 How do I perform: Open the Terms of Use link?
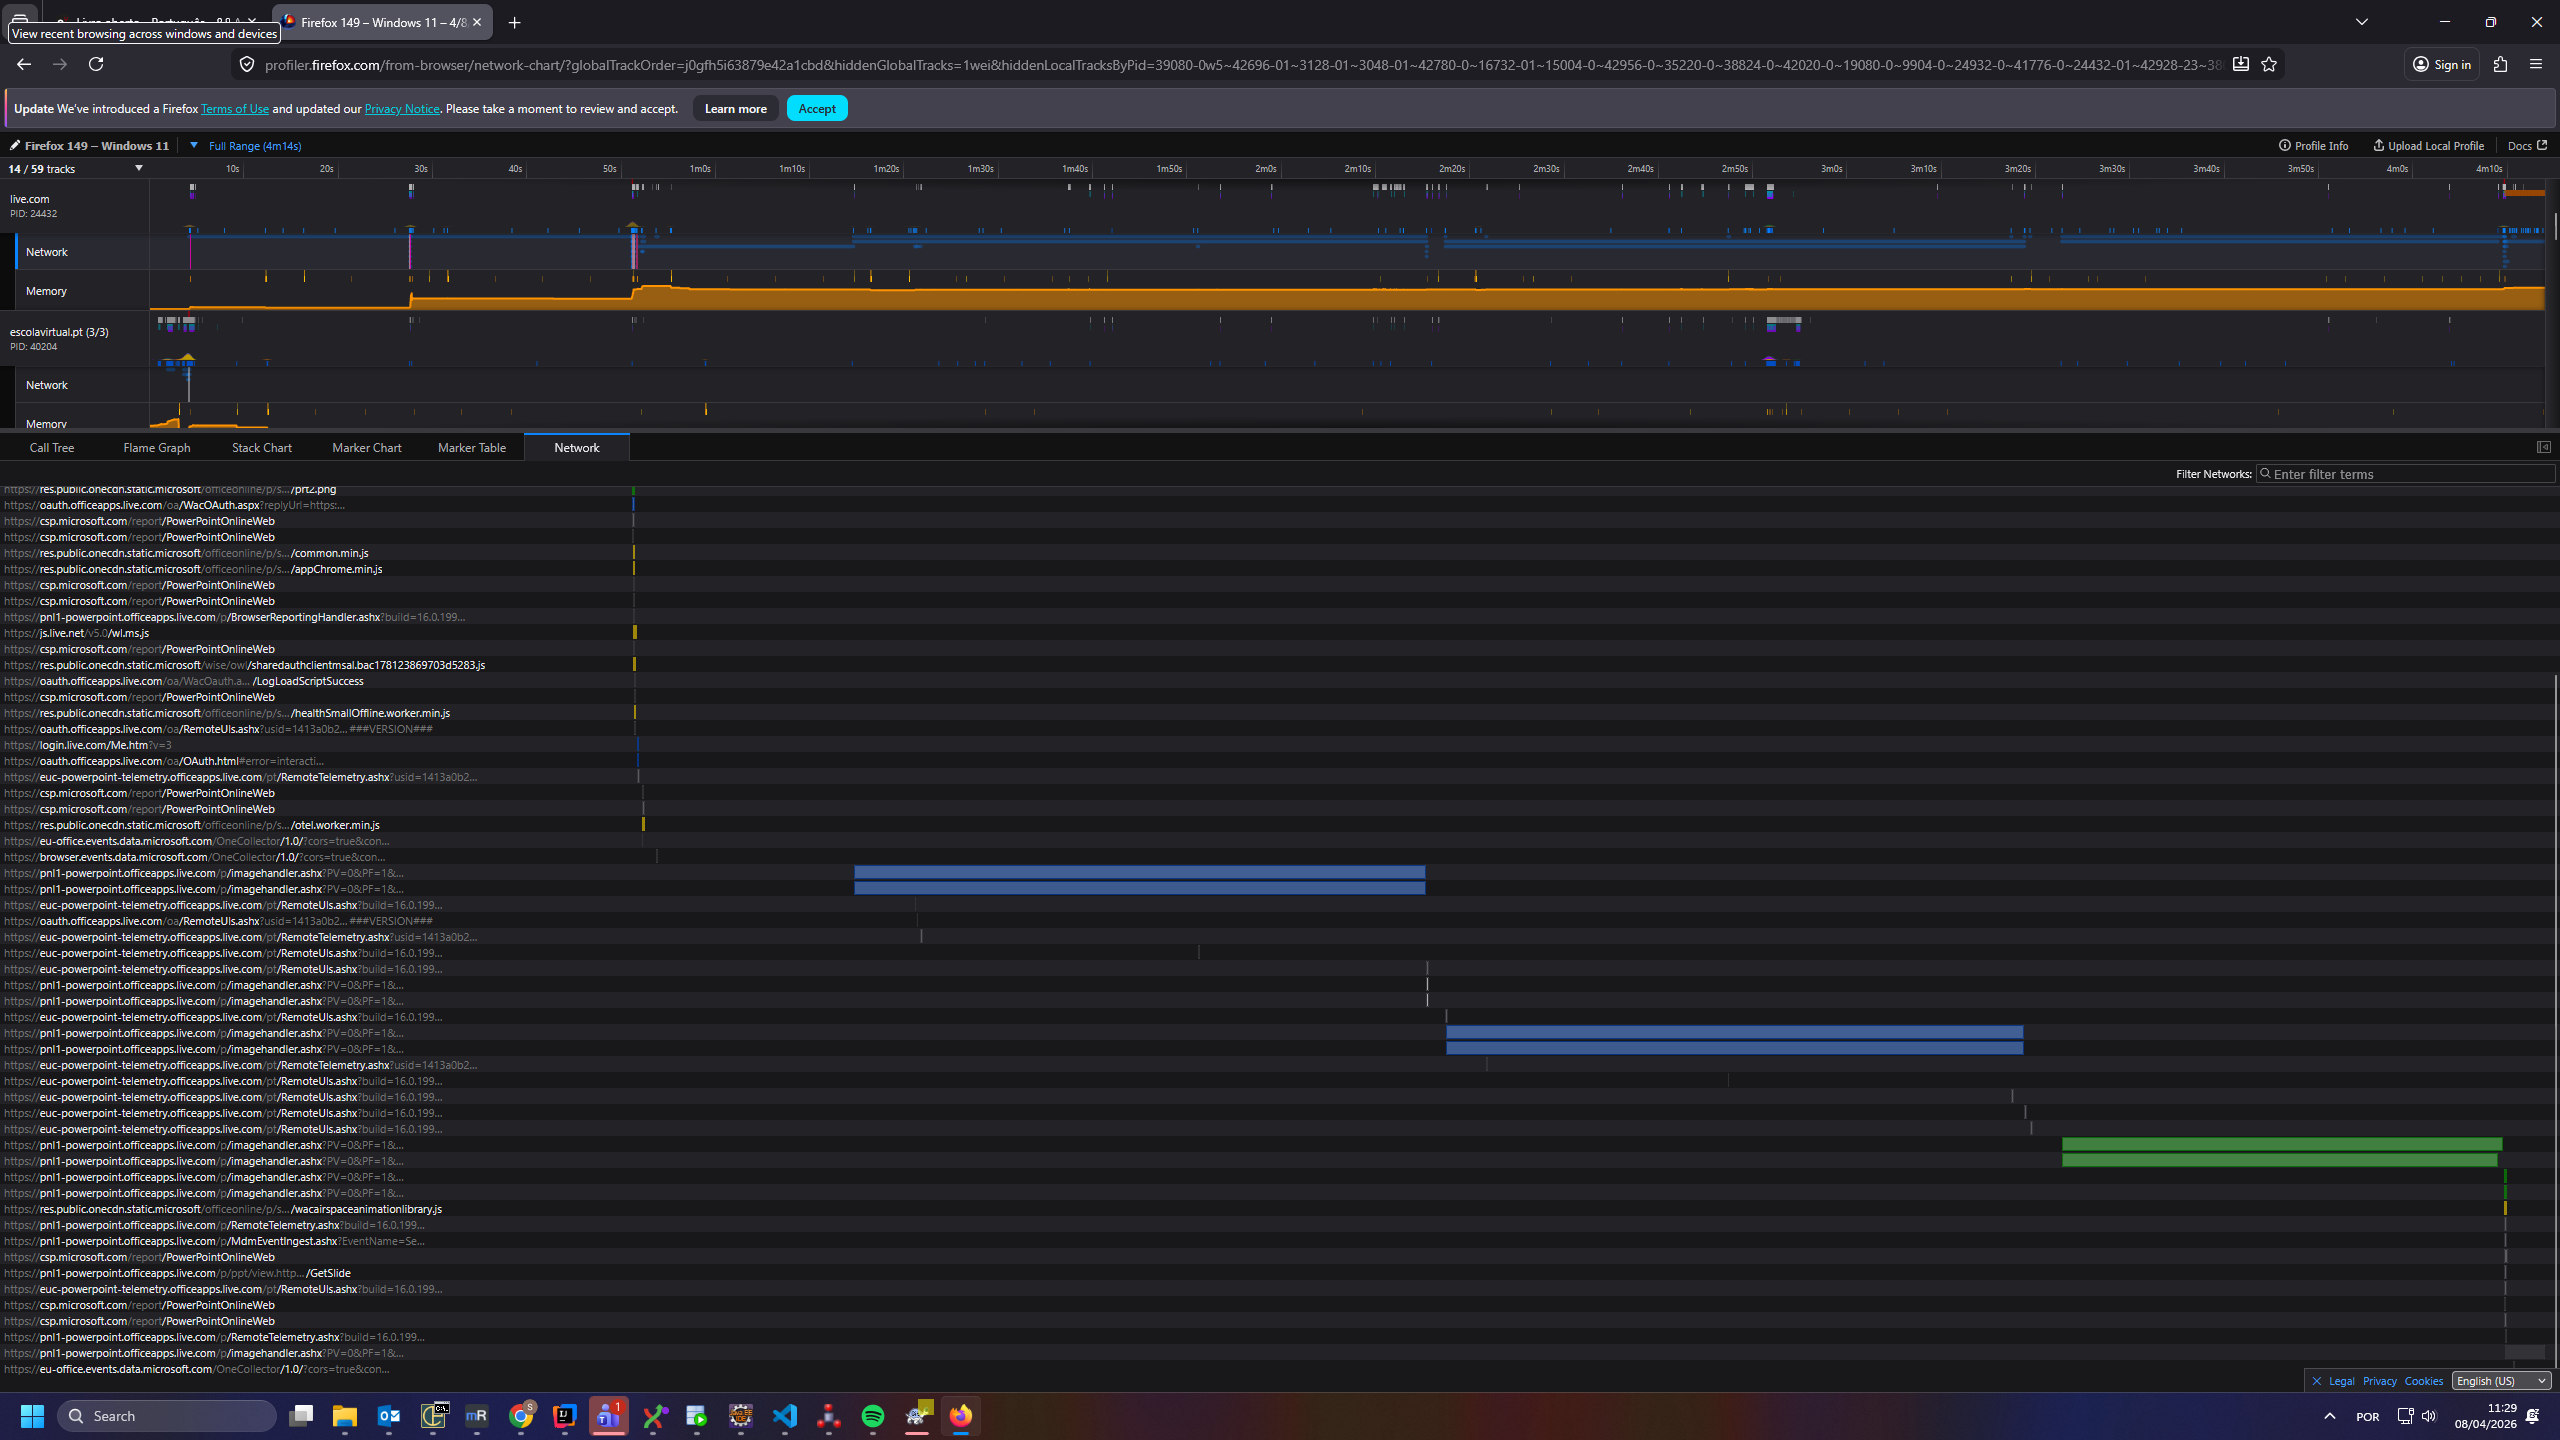point(235,109)
